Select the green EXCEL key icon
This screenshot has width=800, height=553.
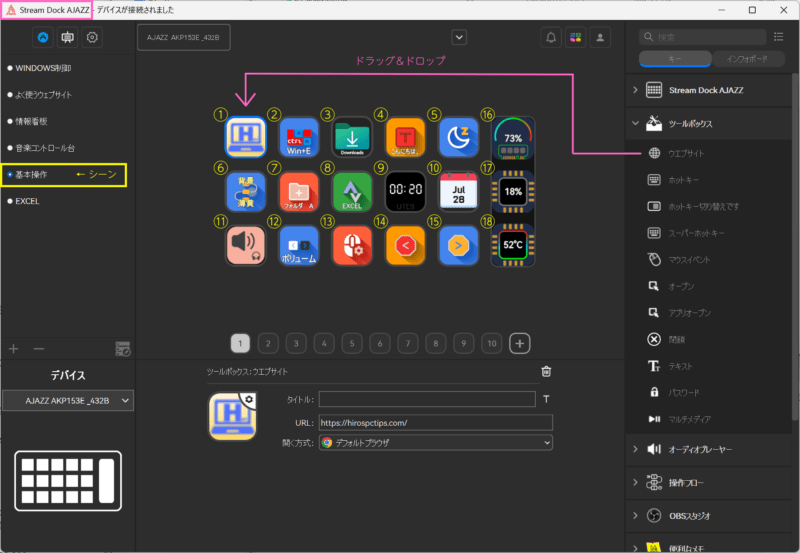[x=352, y=192]
